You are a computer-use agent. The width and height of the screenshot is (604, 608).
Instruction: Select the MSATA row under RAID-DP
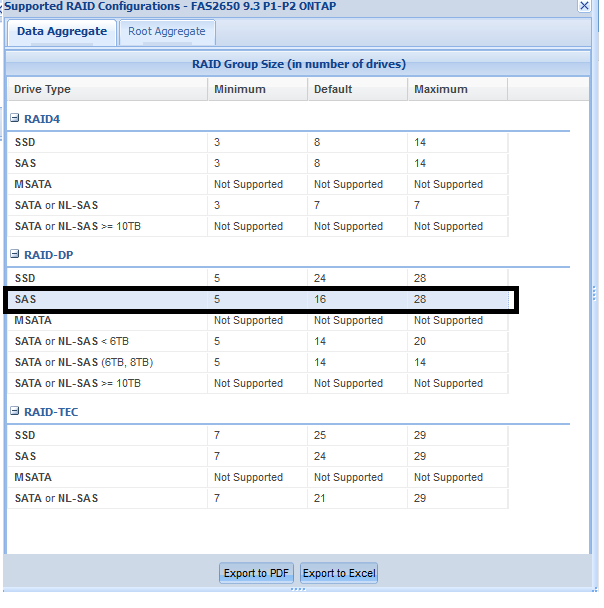tap(258, 320)
